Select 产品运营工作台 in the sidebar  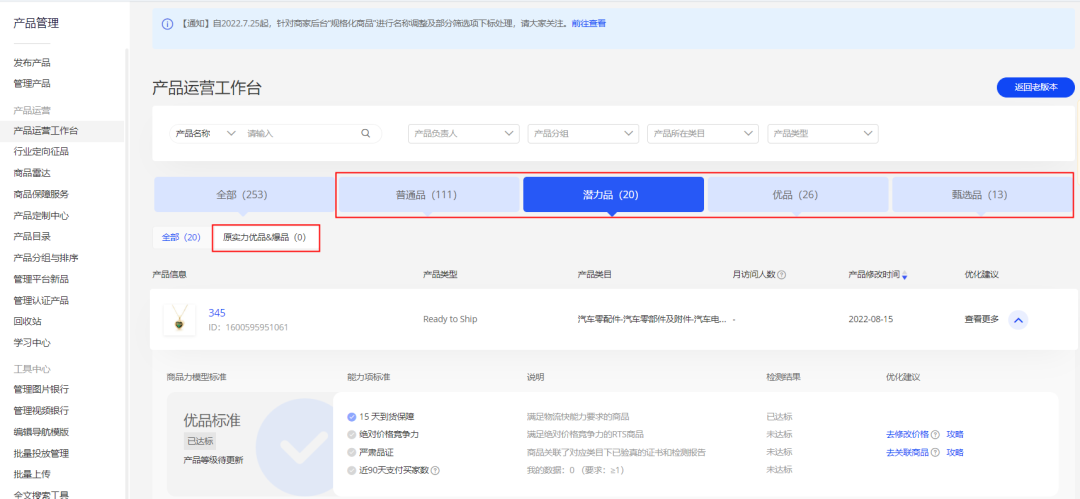(46, 131)
